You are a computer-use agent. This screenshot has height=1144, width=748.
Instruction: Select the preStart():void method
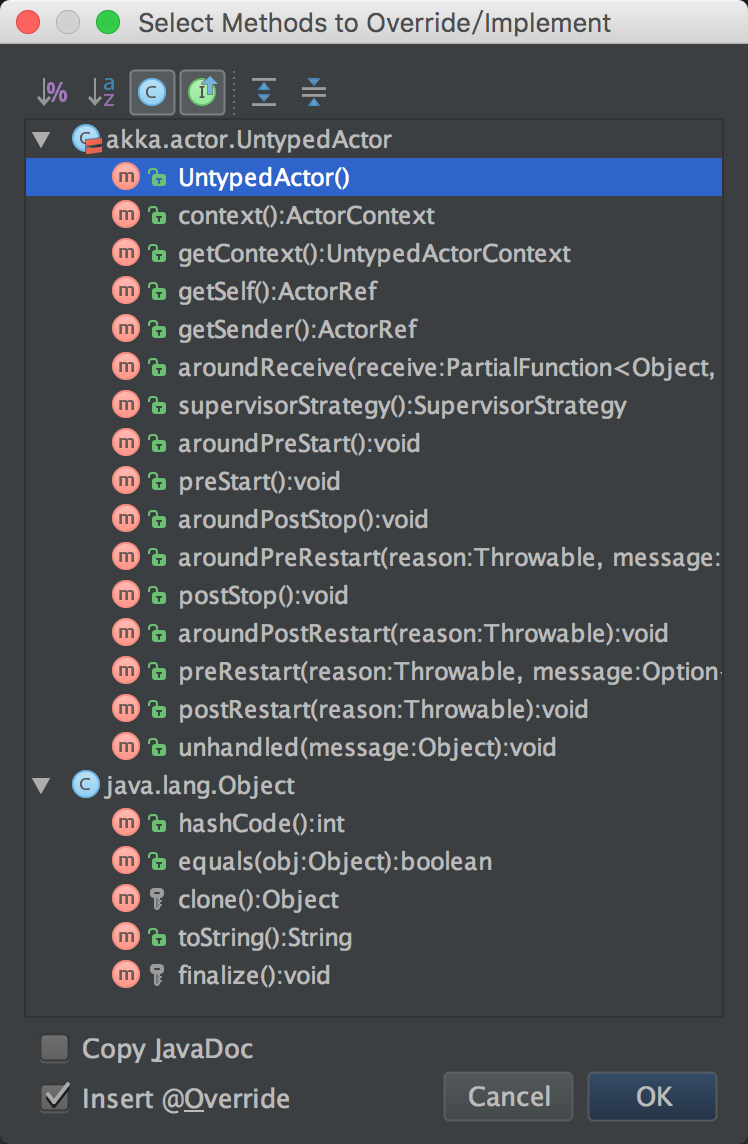(259, 482)
